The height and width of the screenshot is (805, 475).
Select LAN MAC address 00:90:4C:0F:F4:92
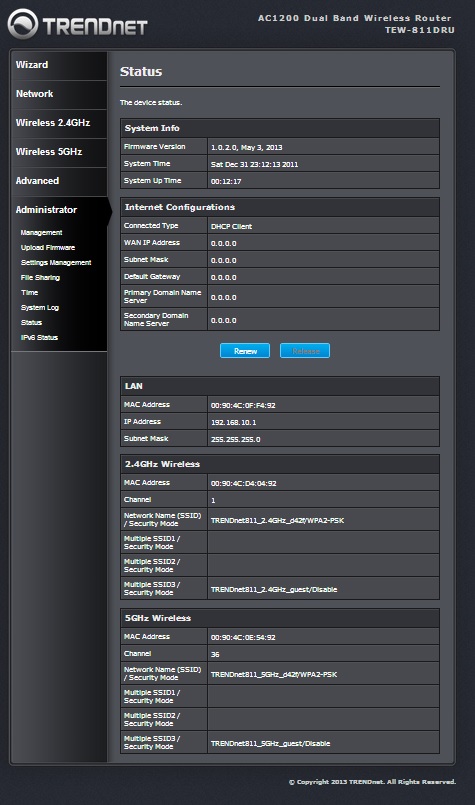(x=243, y=405)
